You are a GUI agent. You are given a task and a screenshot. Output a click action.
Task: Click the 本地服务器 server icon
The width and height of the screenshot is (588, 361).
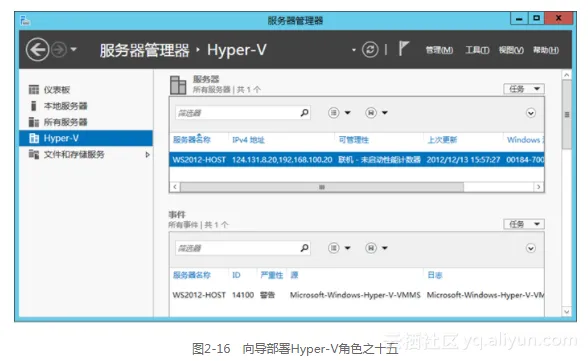tap(34, 106)
